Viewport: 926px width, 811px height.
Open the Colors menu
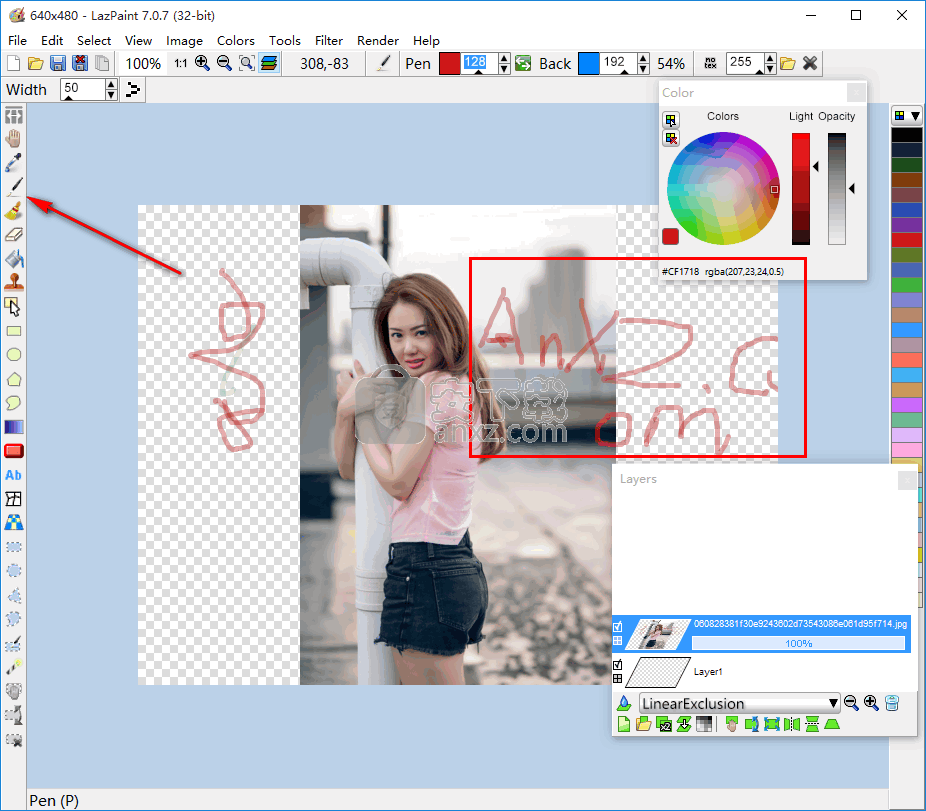(236, 40)
